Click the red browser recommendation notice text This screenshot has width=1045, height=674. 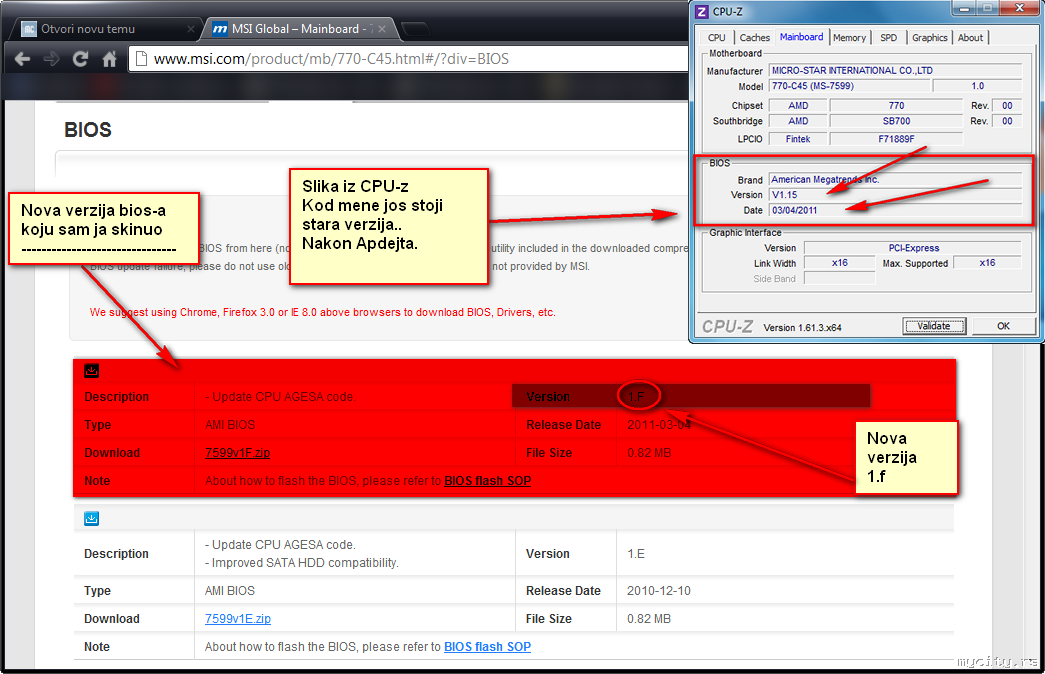pyautogui.click(x=323, y=312)
